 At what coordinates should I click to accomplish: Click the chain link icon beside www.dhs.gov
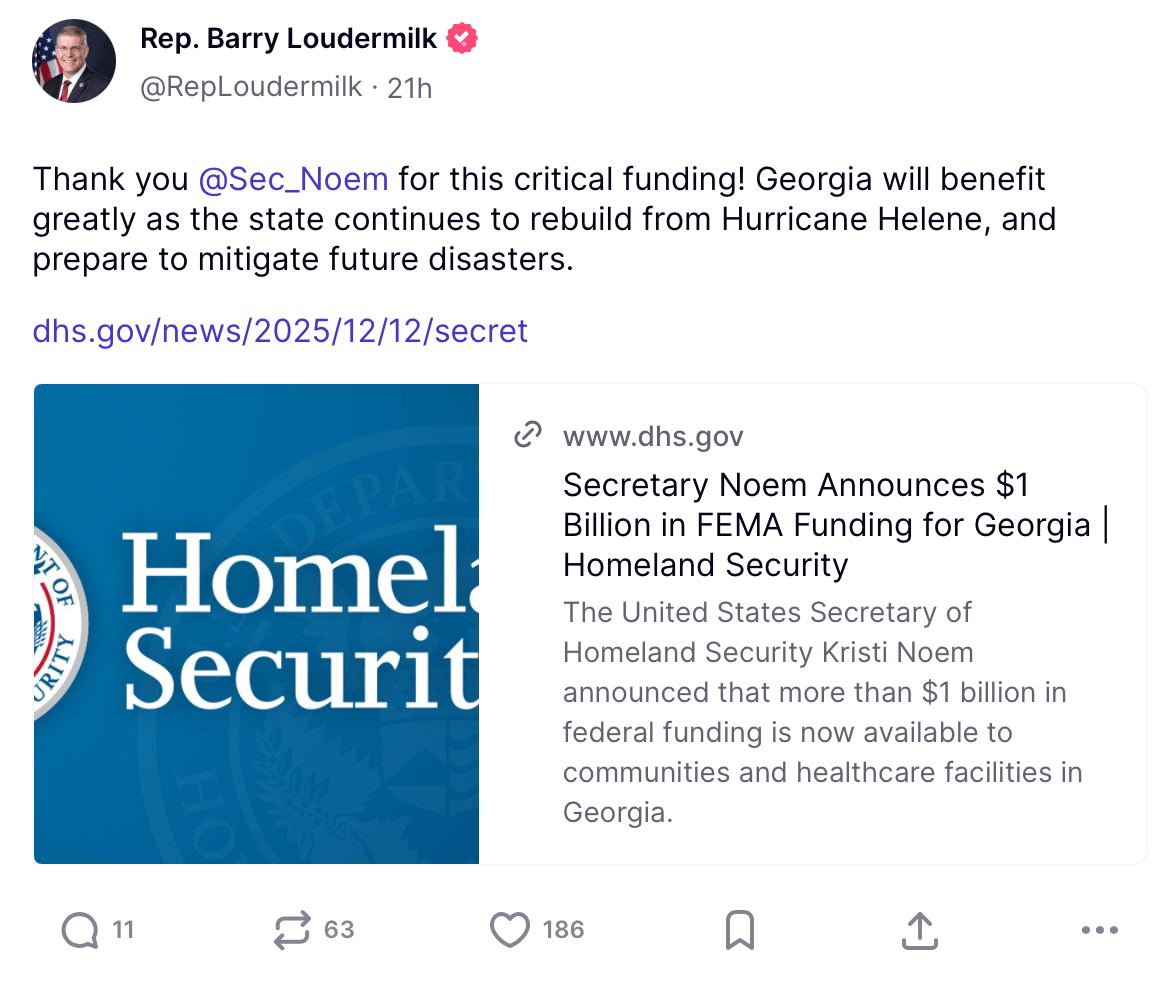click(x=527, y=436)
